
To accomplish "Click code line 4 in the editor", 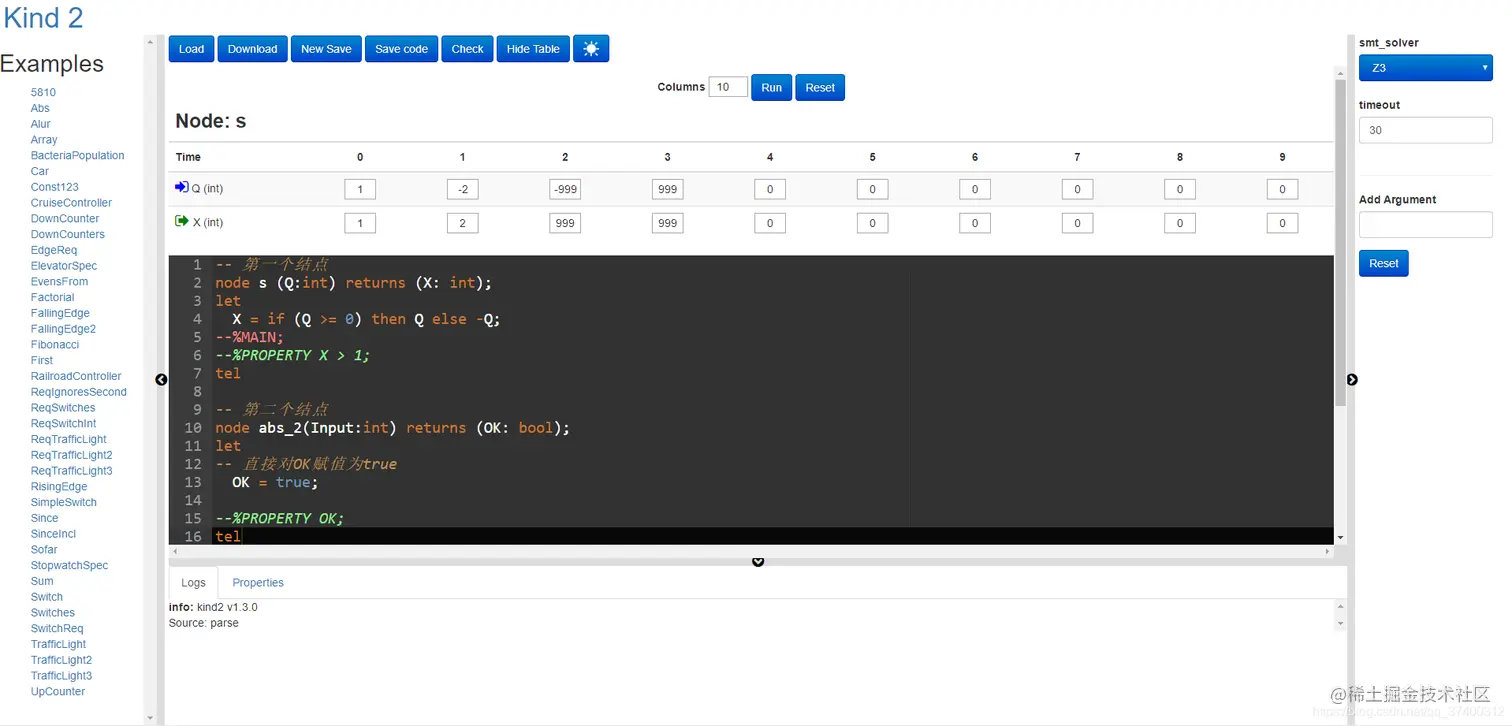I will [x=366, y=319].
